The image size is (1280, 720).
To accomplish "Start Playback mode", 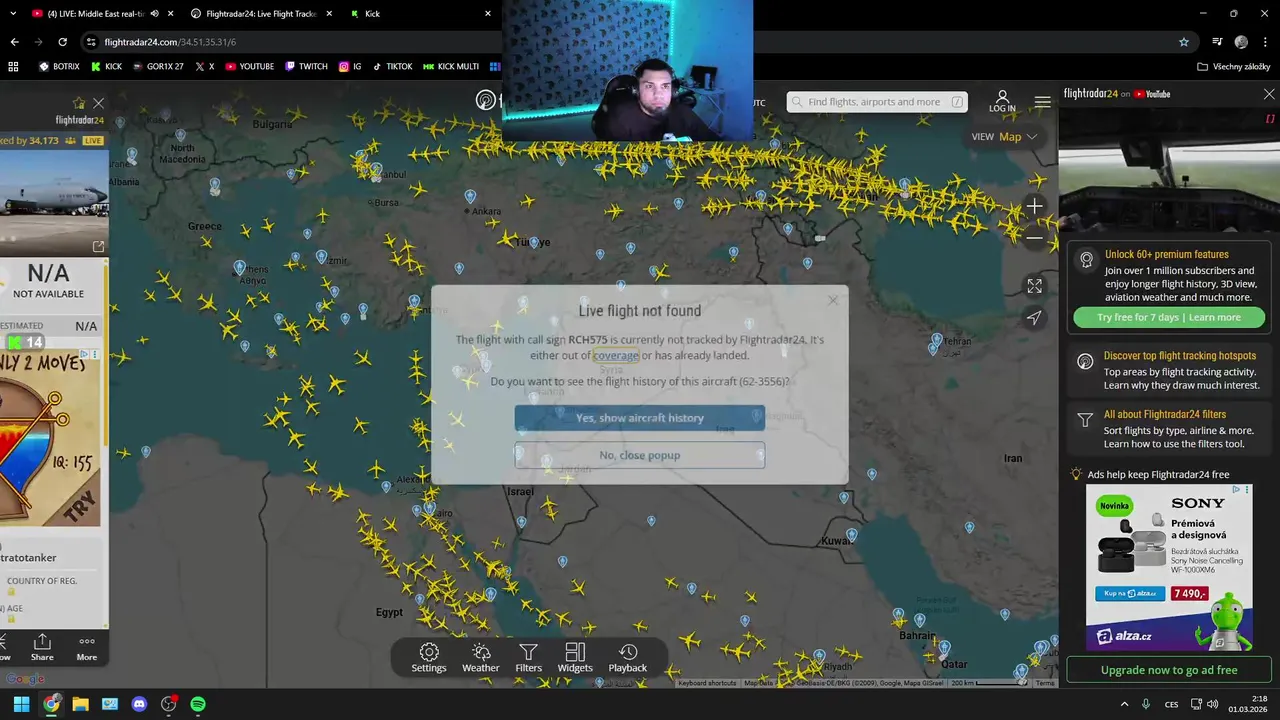I will (x=628, y=657).
